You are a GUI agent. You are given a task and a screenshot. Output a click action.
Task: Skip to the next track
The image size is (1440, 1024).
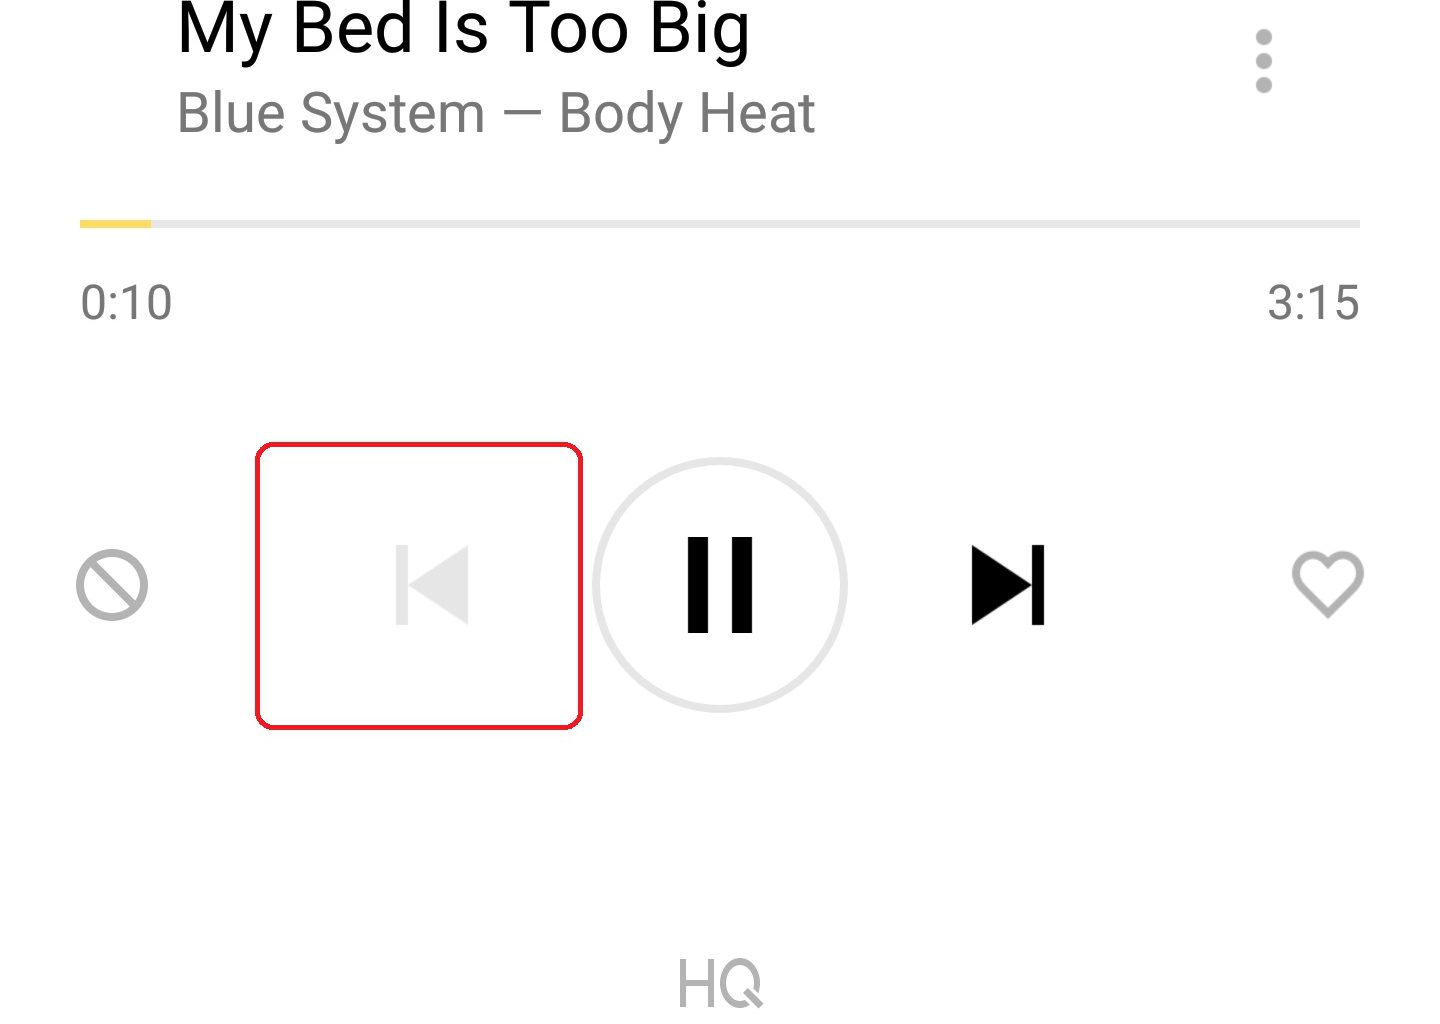[1008, 585]
